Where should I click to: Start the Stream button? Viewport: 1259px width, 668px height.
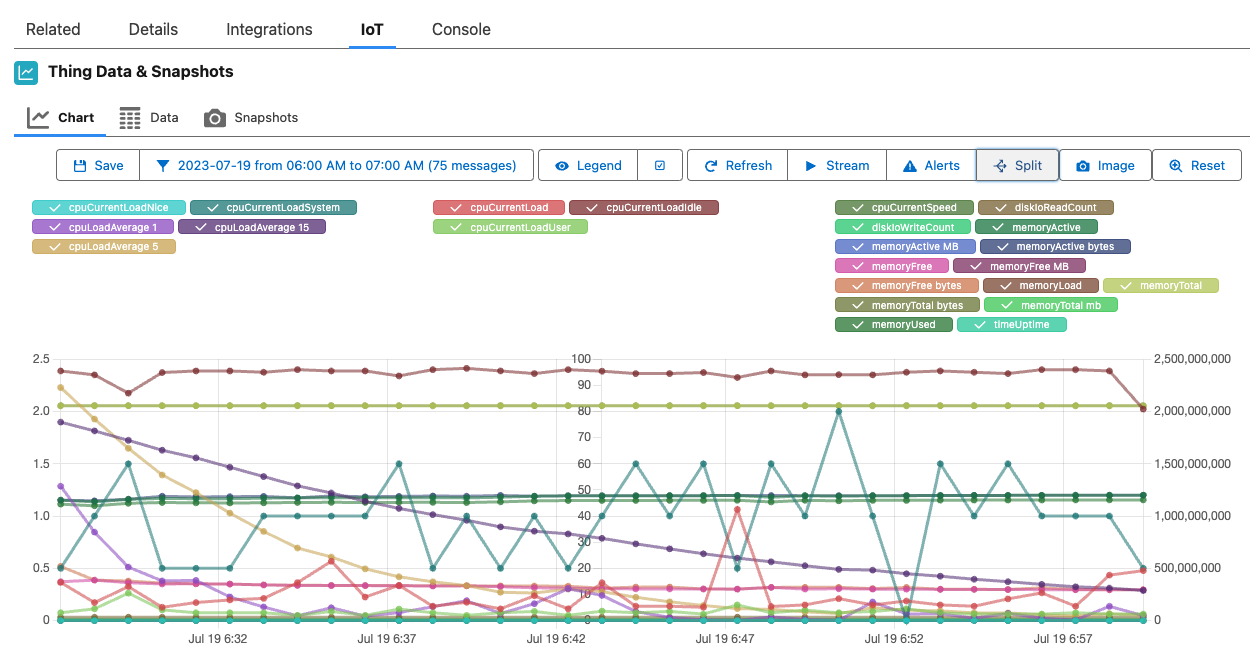click(x=837, y=165)
